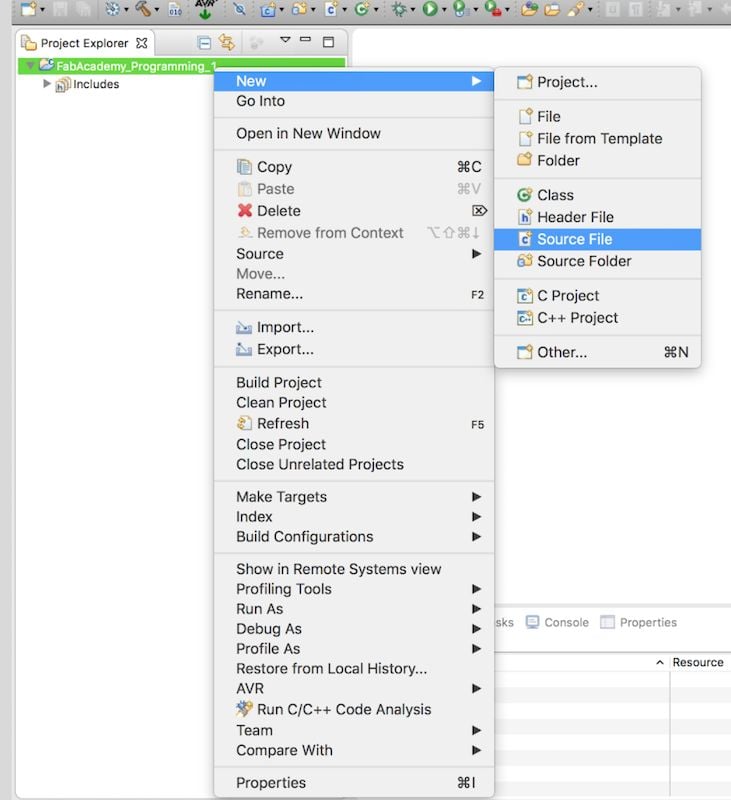
Task: Toggle Link with Editor in Project Explorer
Action: point(227,42)
